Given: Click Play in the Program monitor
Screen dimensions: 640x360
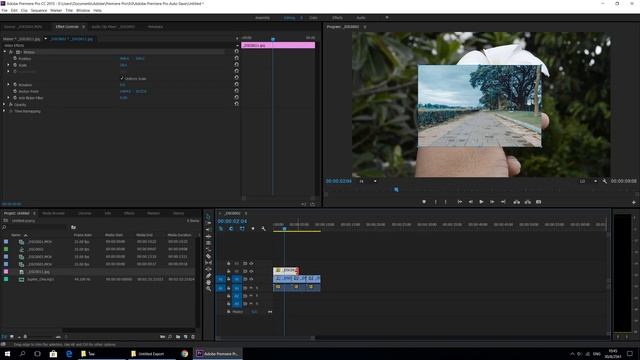Looking at the screenshot, I should [481, 202].
